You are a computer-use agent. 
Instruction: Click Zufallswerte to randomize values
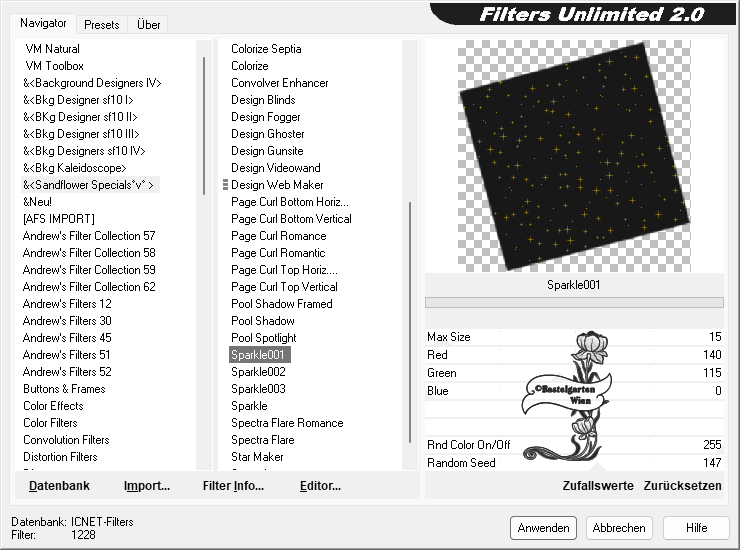pyautogui.click(x=597, y=485)
